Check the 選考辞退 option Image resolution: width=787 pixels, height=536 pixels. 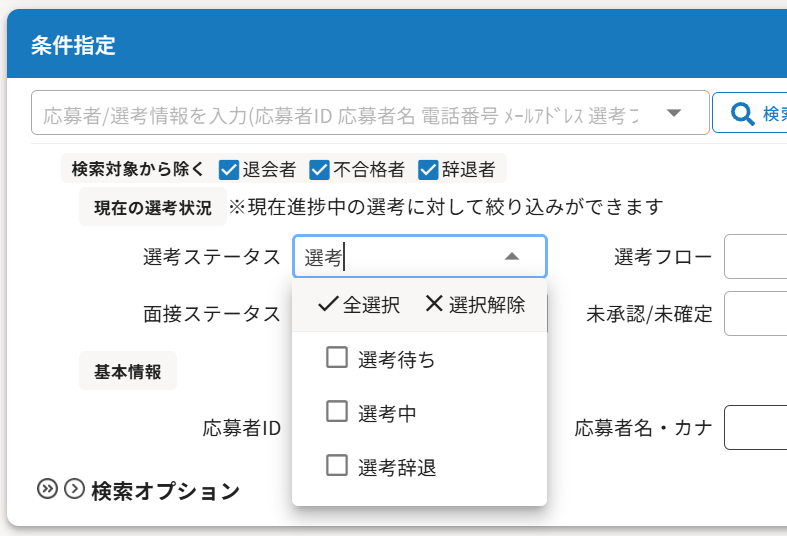tap(337, 466)
